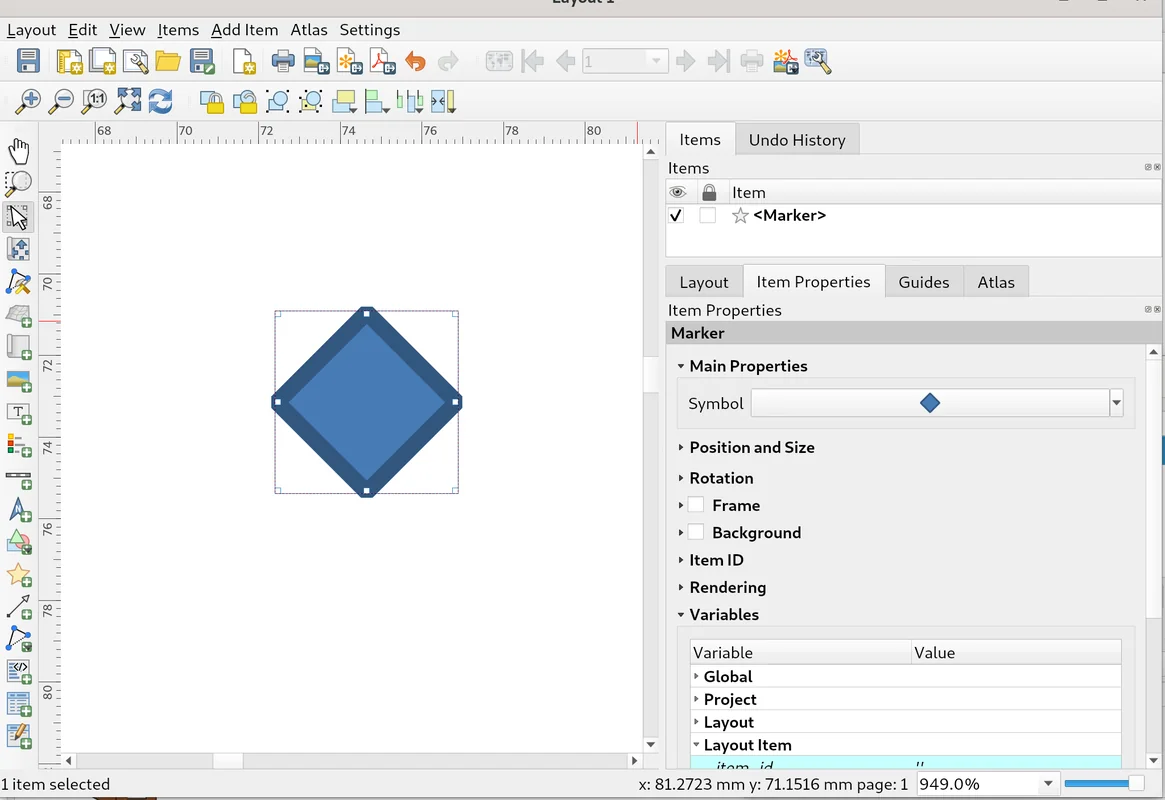
Task: Toggle lock checkbox for Marker item
Action: (708, 216)
